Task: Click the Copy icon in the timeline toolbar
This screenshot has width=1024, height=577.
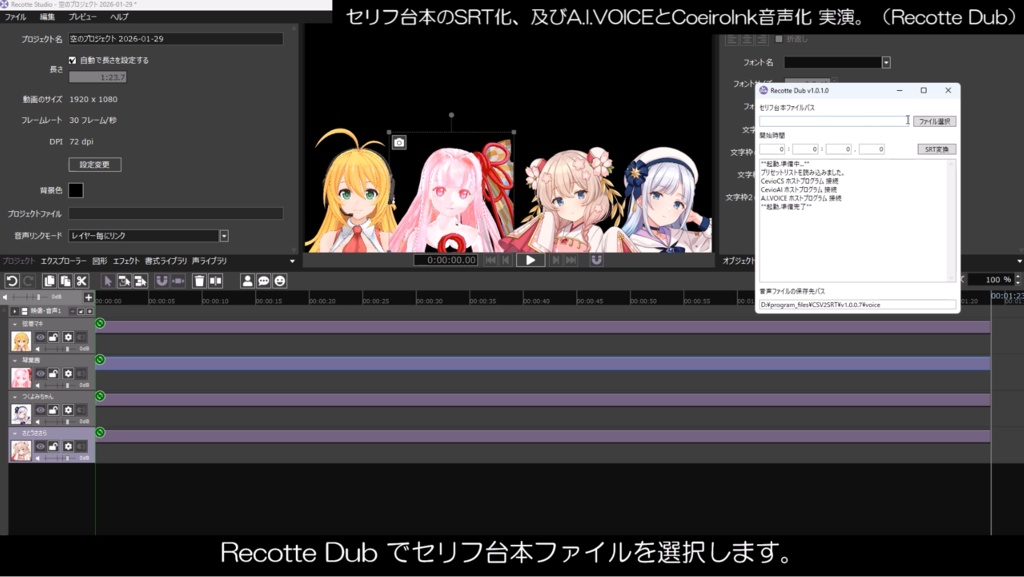Action: point(49,281)
